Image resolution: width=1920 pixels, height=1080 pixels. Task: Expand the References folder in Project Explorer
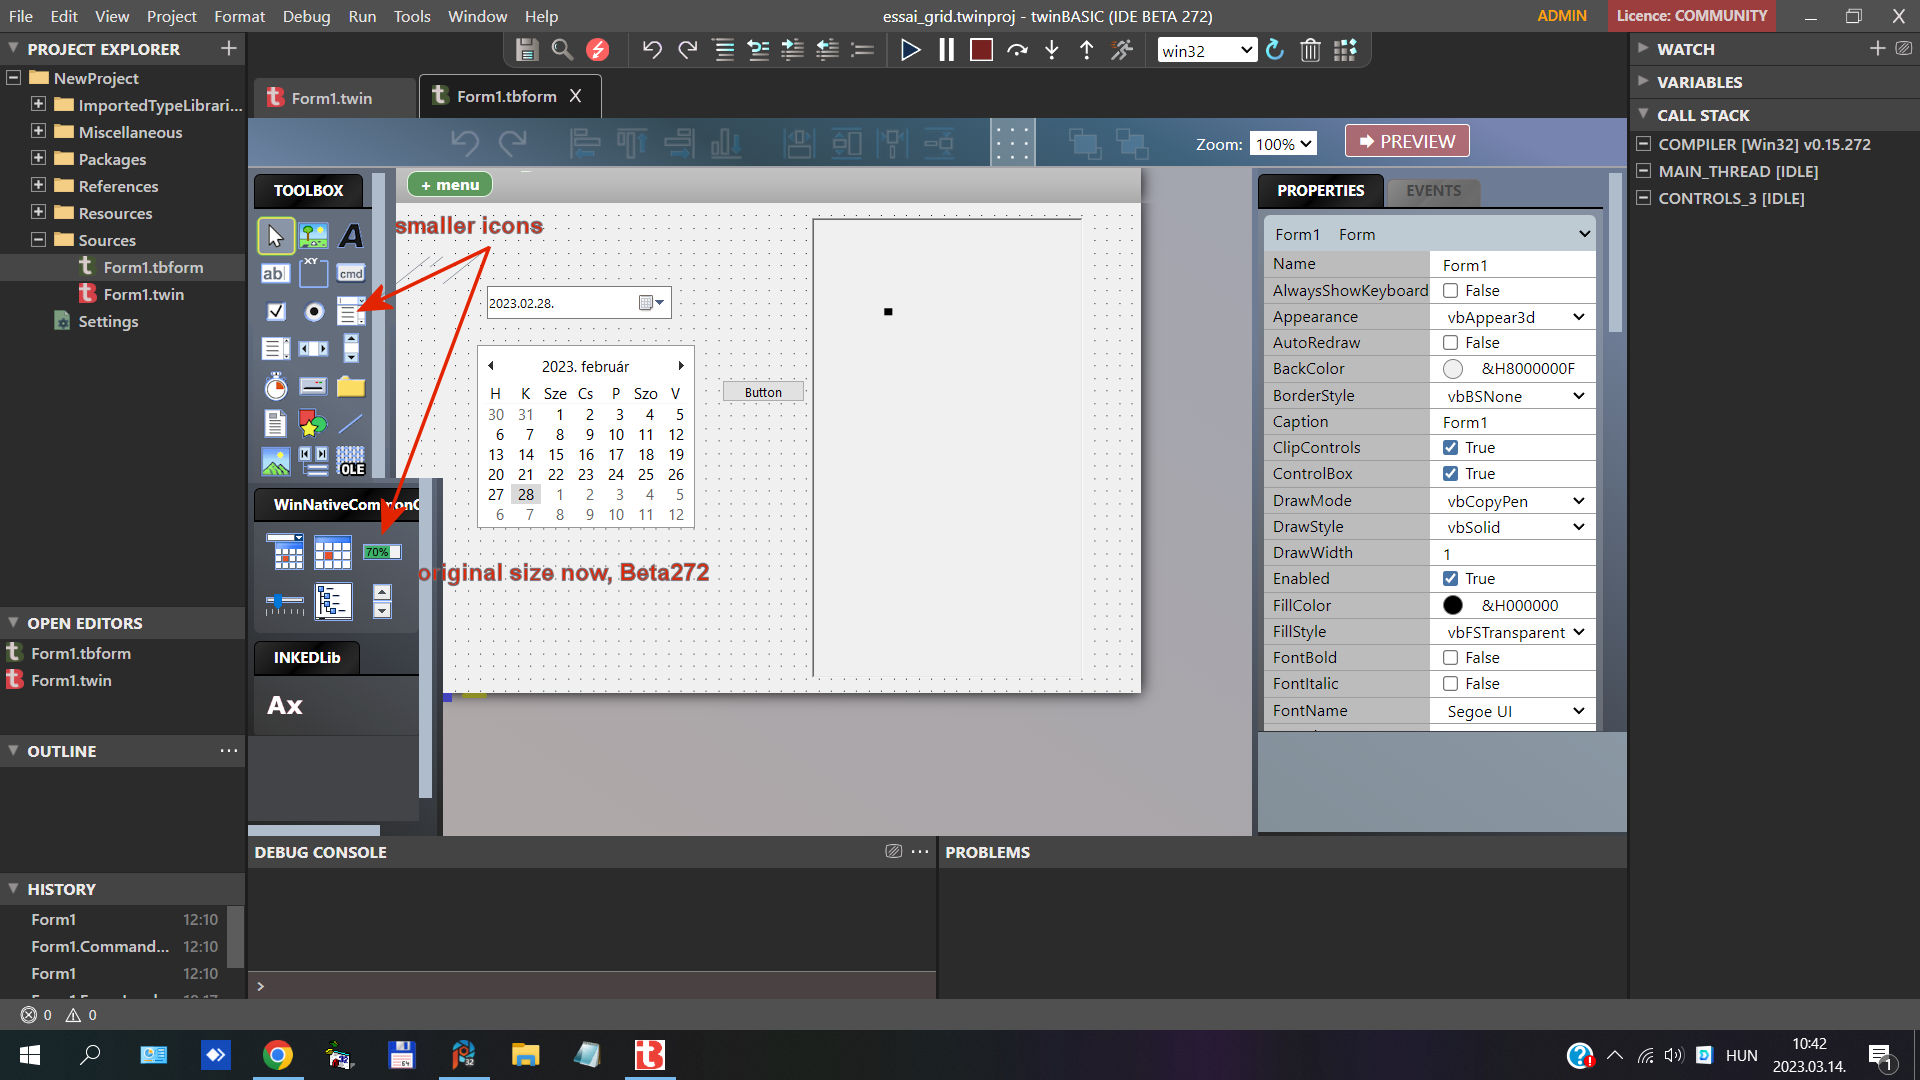pos(38,185)
